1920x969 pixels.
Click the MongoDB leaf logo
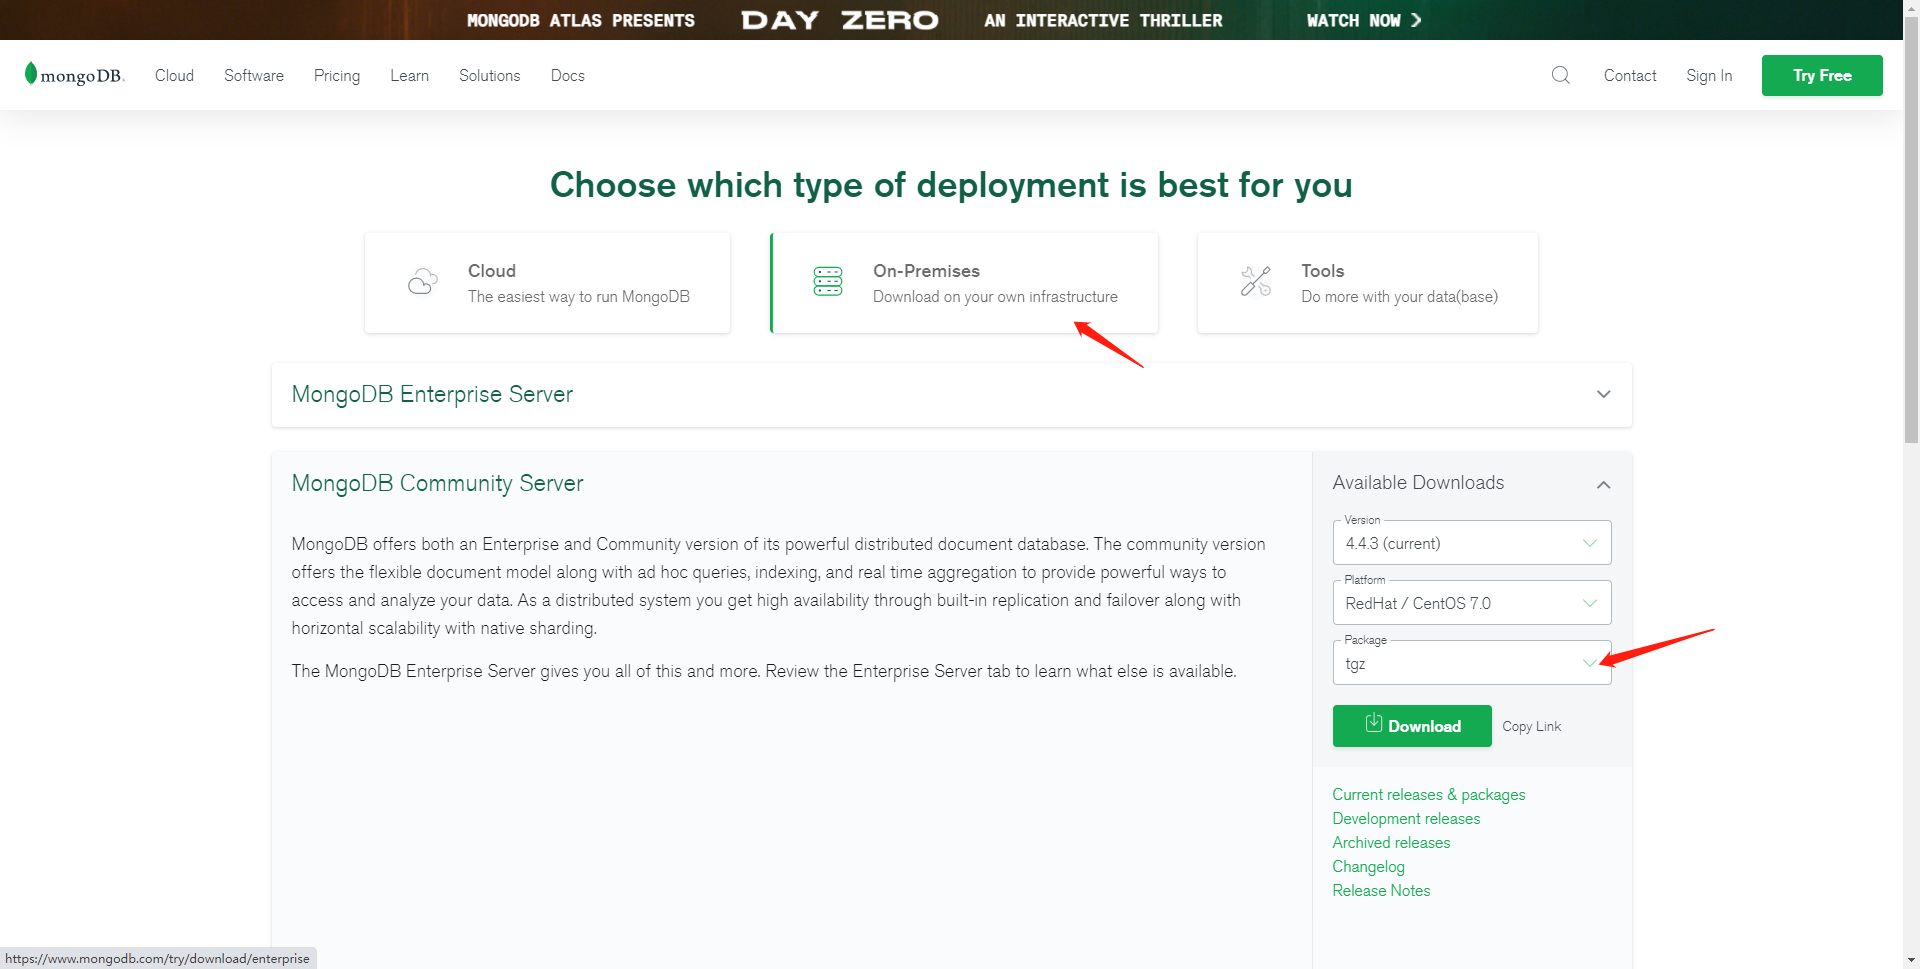tap(31, 73)
